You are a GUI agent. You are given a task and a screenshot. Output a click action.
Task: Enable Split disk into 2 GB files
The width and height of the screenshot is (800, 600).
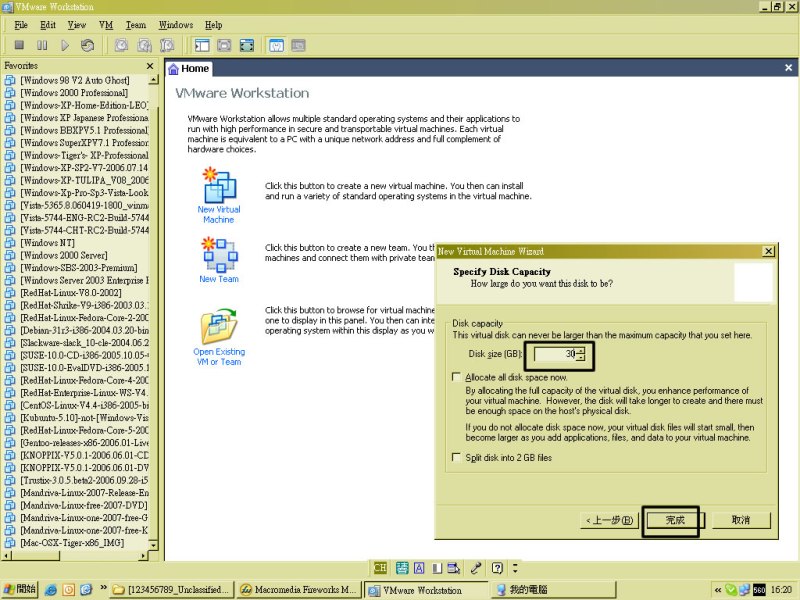tap(456, 457)
